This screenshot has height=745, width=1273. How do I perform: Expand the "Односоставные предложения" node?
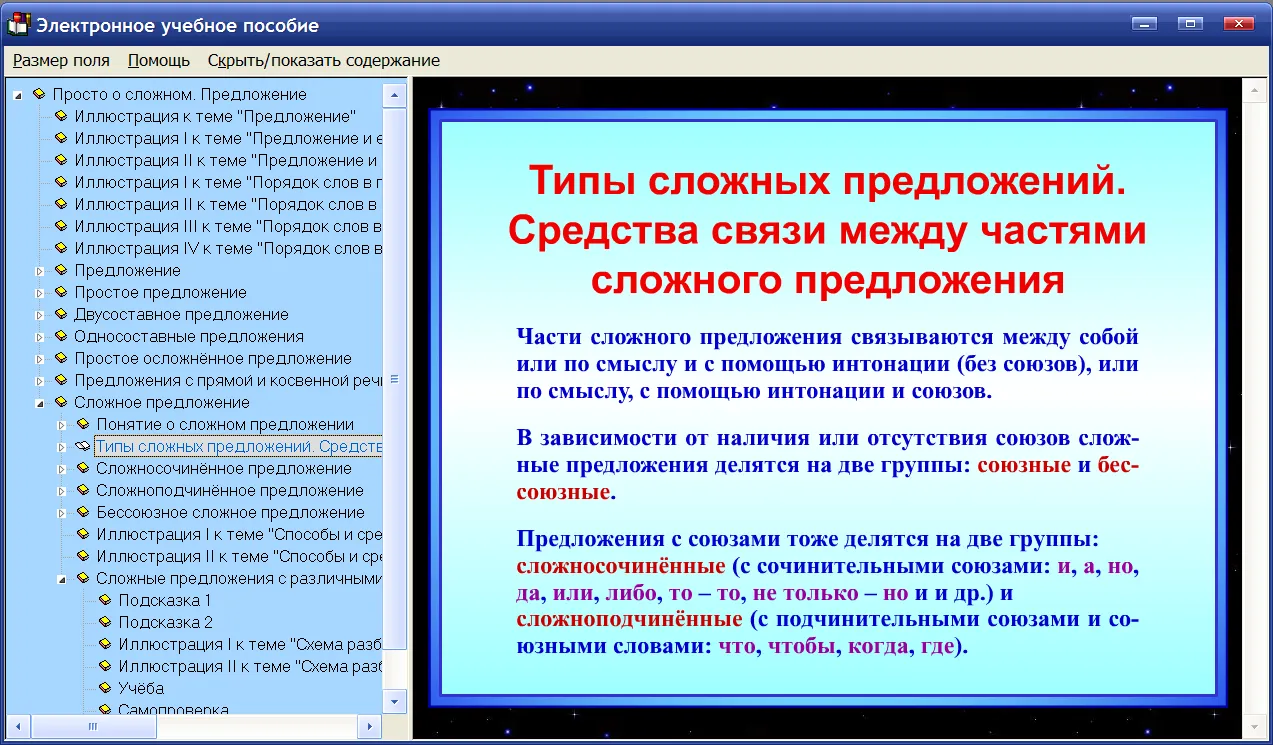(40, 337)
